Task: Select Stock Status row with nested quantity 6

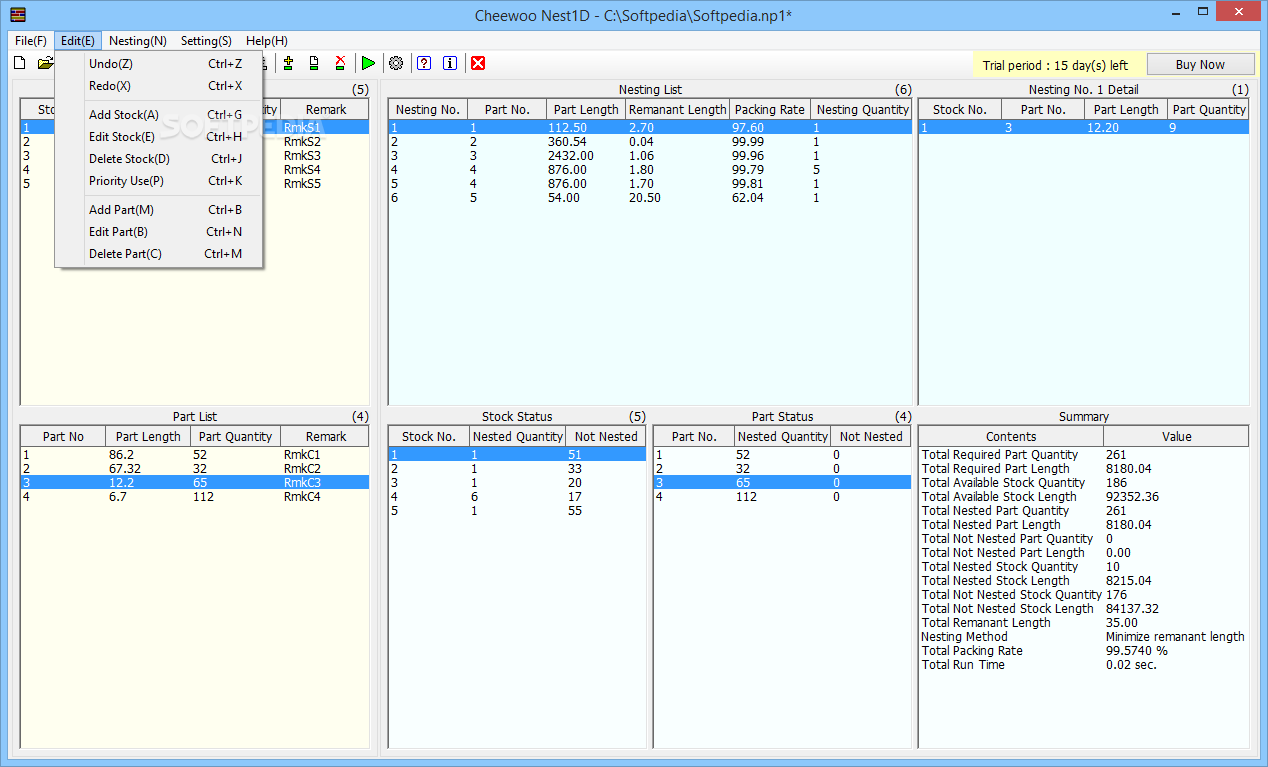Action: [x=517, y=497]
